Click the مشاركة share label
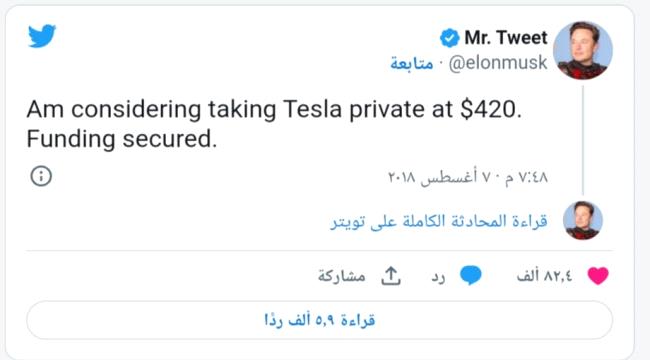Screen dimensions: 650x360 tap(342, 276)
